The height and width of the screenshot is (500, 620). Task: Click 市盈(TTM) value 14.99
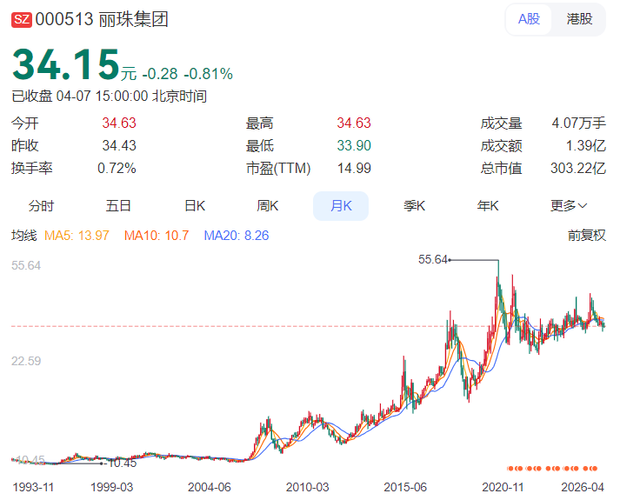[x=354, y=168]
